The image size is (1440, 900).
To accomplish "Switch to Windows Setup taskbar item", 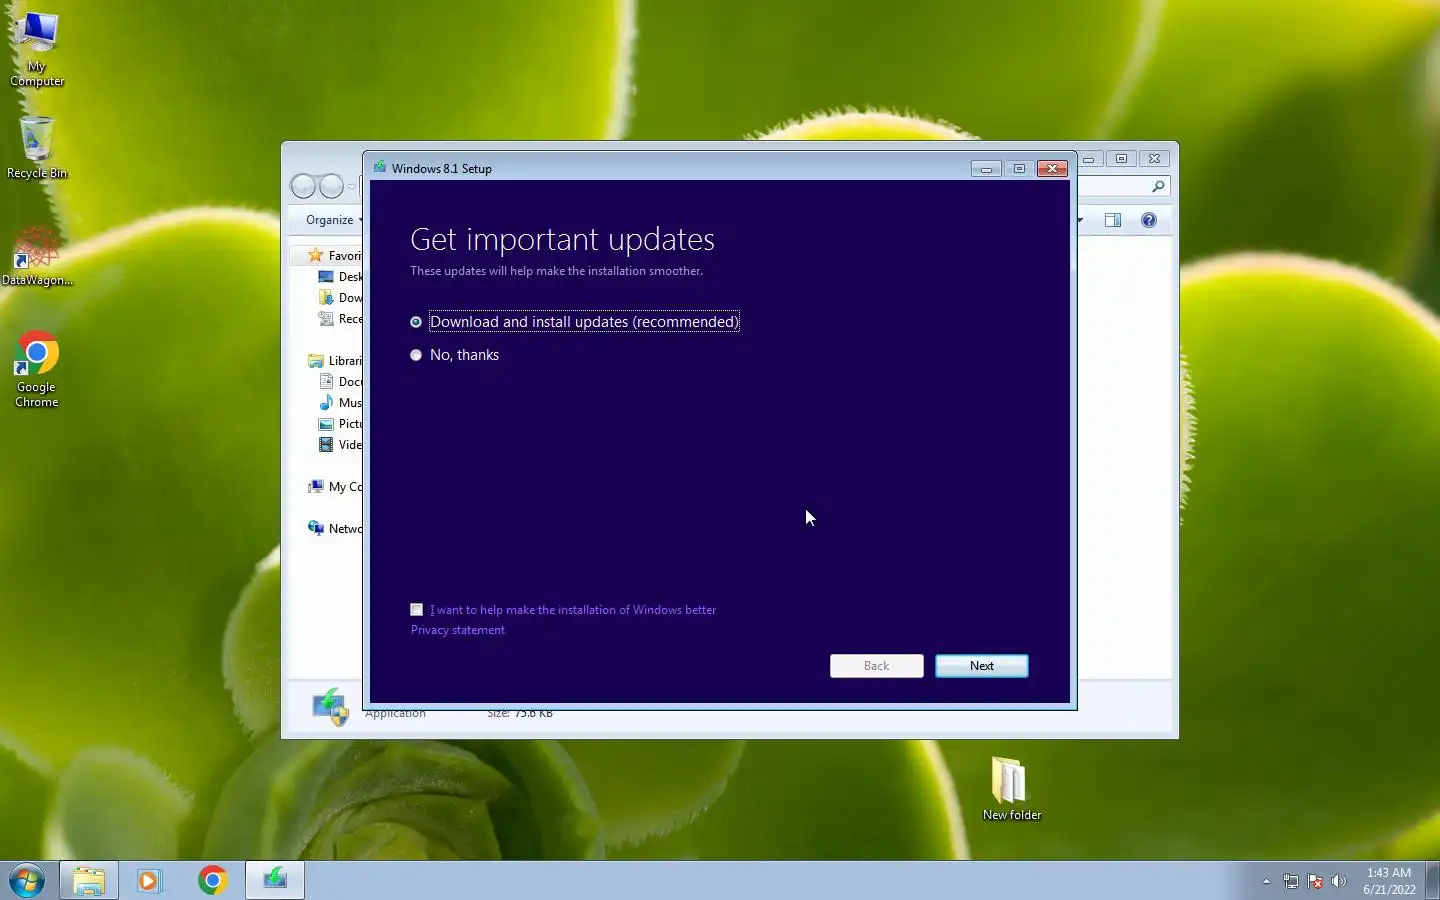I will 275,881.
